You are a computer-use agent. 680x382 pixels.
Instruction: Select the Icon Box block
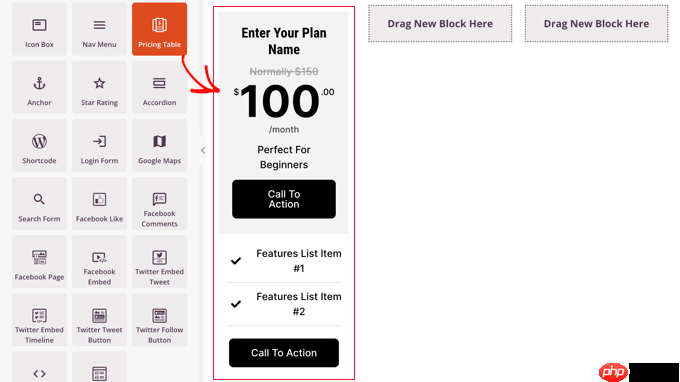click(x=39, y=29)
